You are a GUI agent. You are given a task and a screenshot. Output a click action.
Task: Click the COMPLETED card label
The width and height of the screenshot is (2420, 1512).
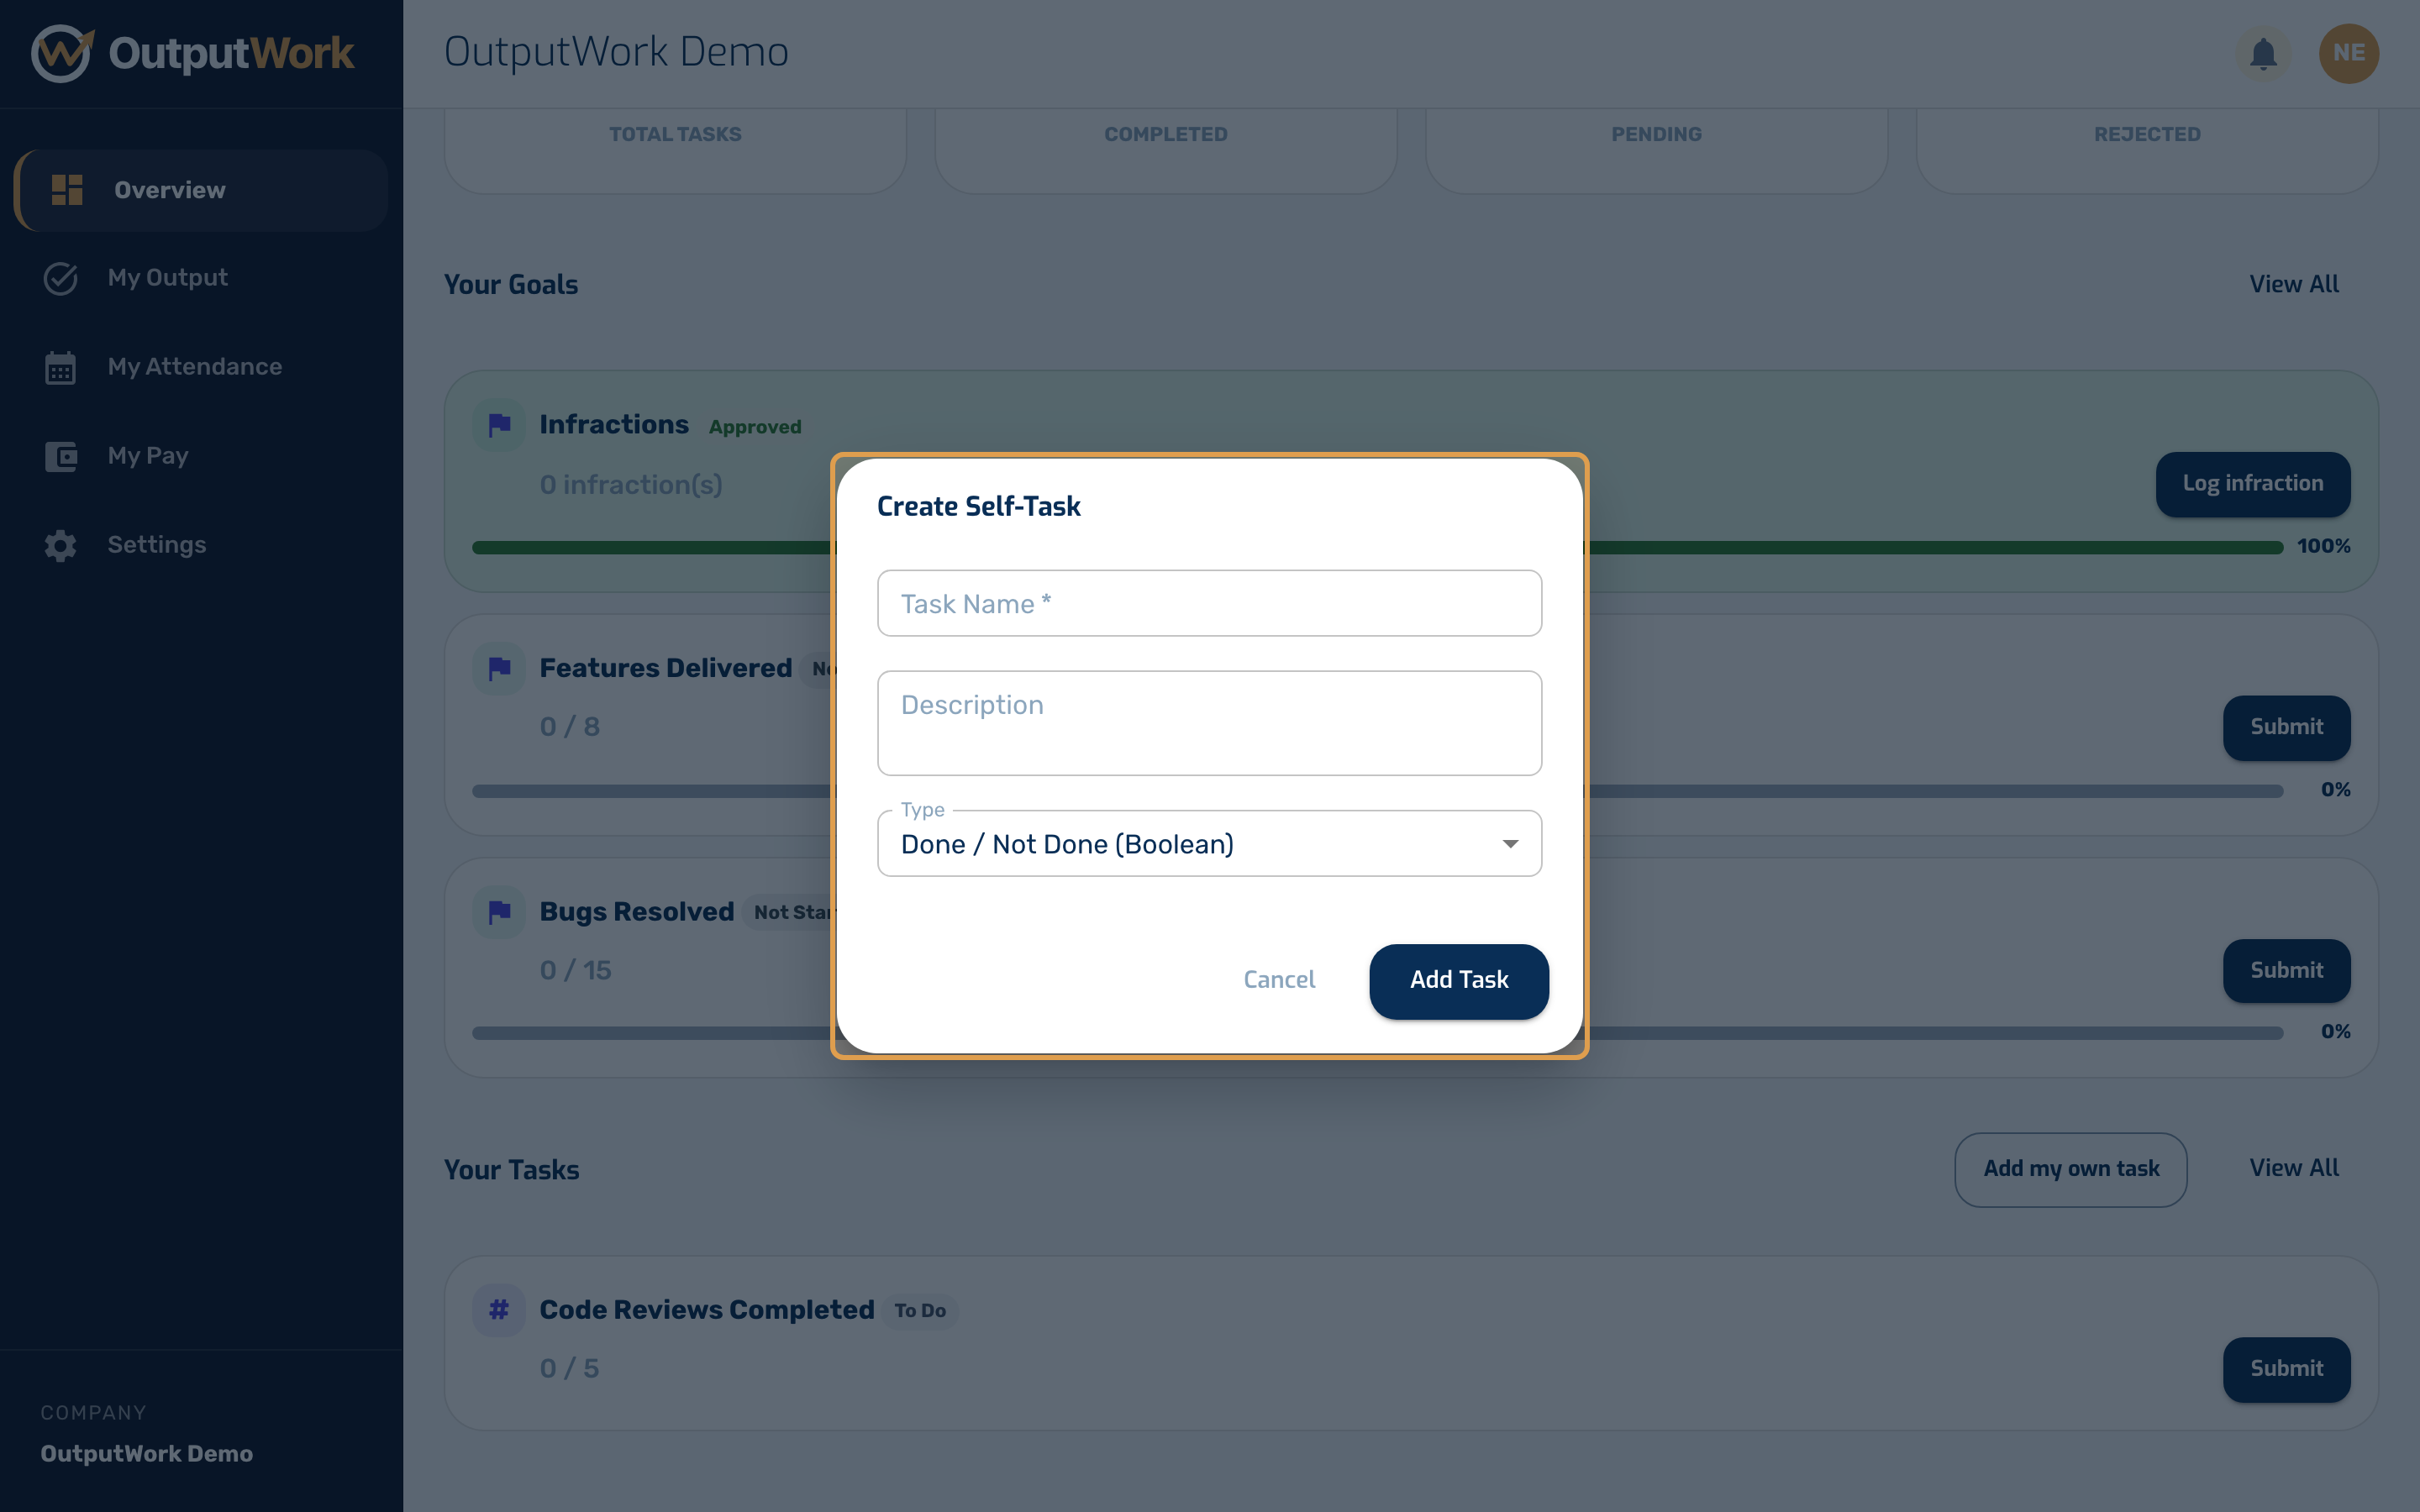pyautogui.click(x=1166, y=134)
